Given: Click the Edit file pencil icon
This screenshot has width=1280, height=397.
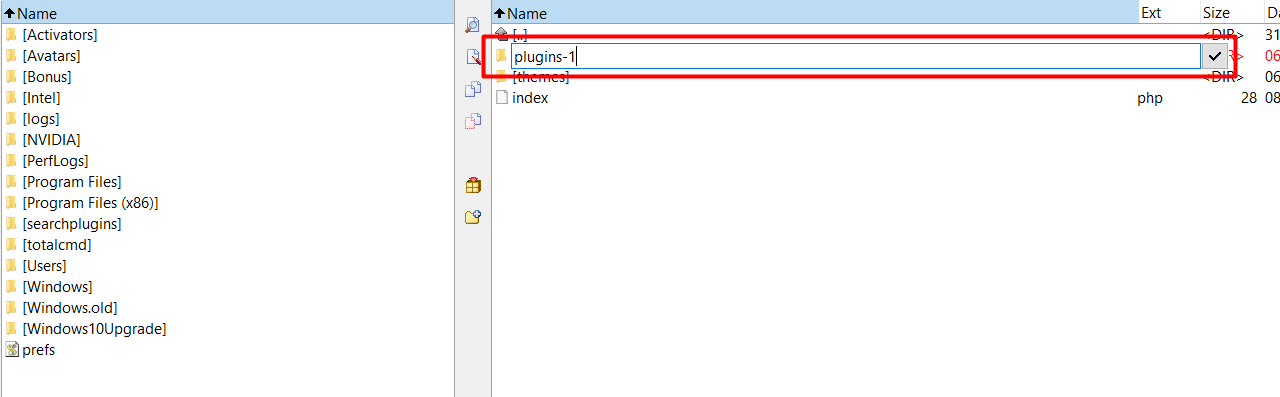Looking at the screenshot, I should pyautogui.click(x=473, y=57).
